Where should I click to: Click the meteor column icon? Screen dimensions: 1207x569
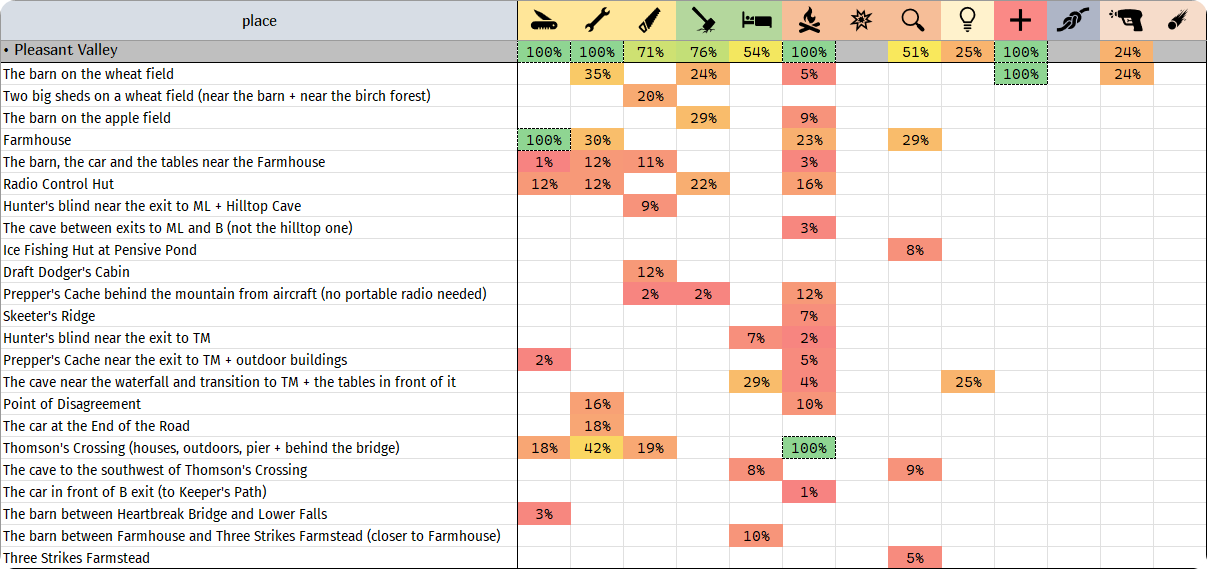(1179, 21)
